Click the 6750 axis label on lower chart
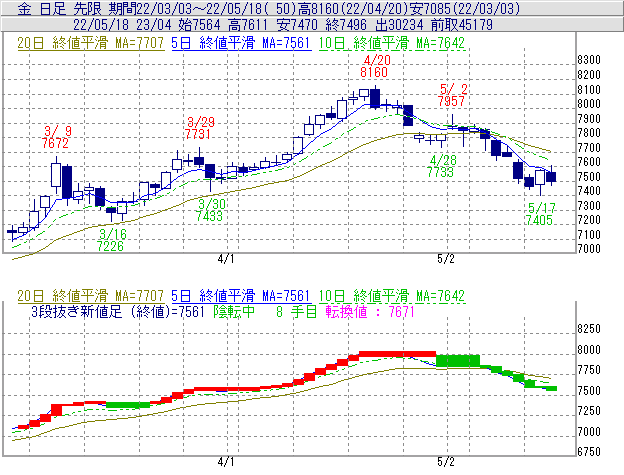Screen dimensions: 624x475 point(589,452)
